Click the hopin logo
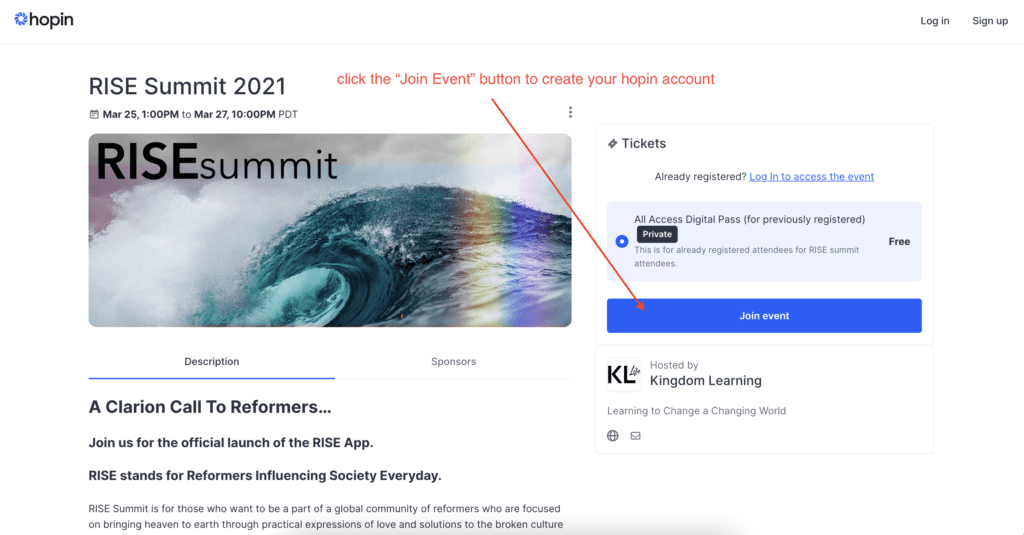The width and height of the screenshot is (1024, 535). coord(44,20)
